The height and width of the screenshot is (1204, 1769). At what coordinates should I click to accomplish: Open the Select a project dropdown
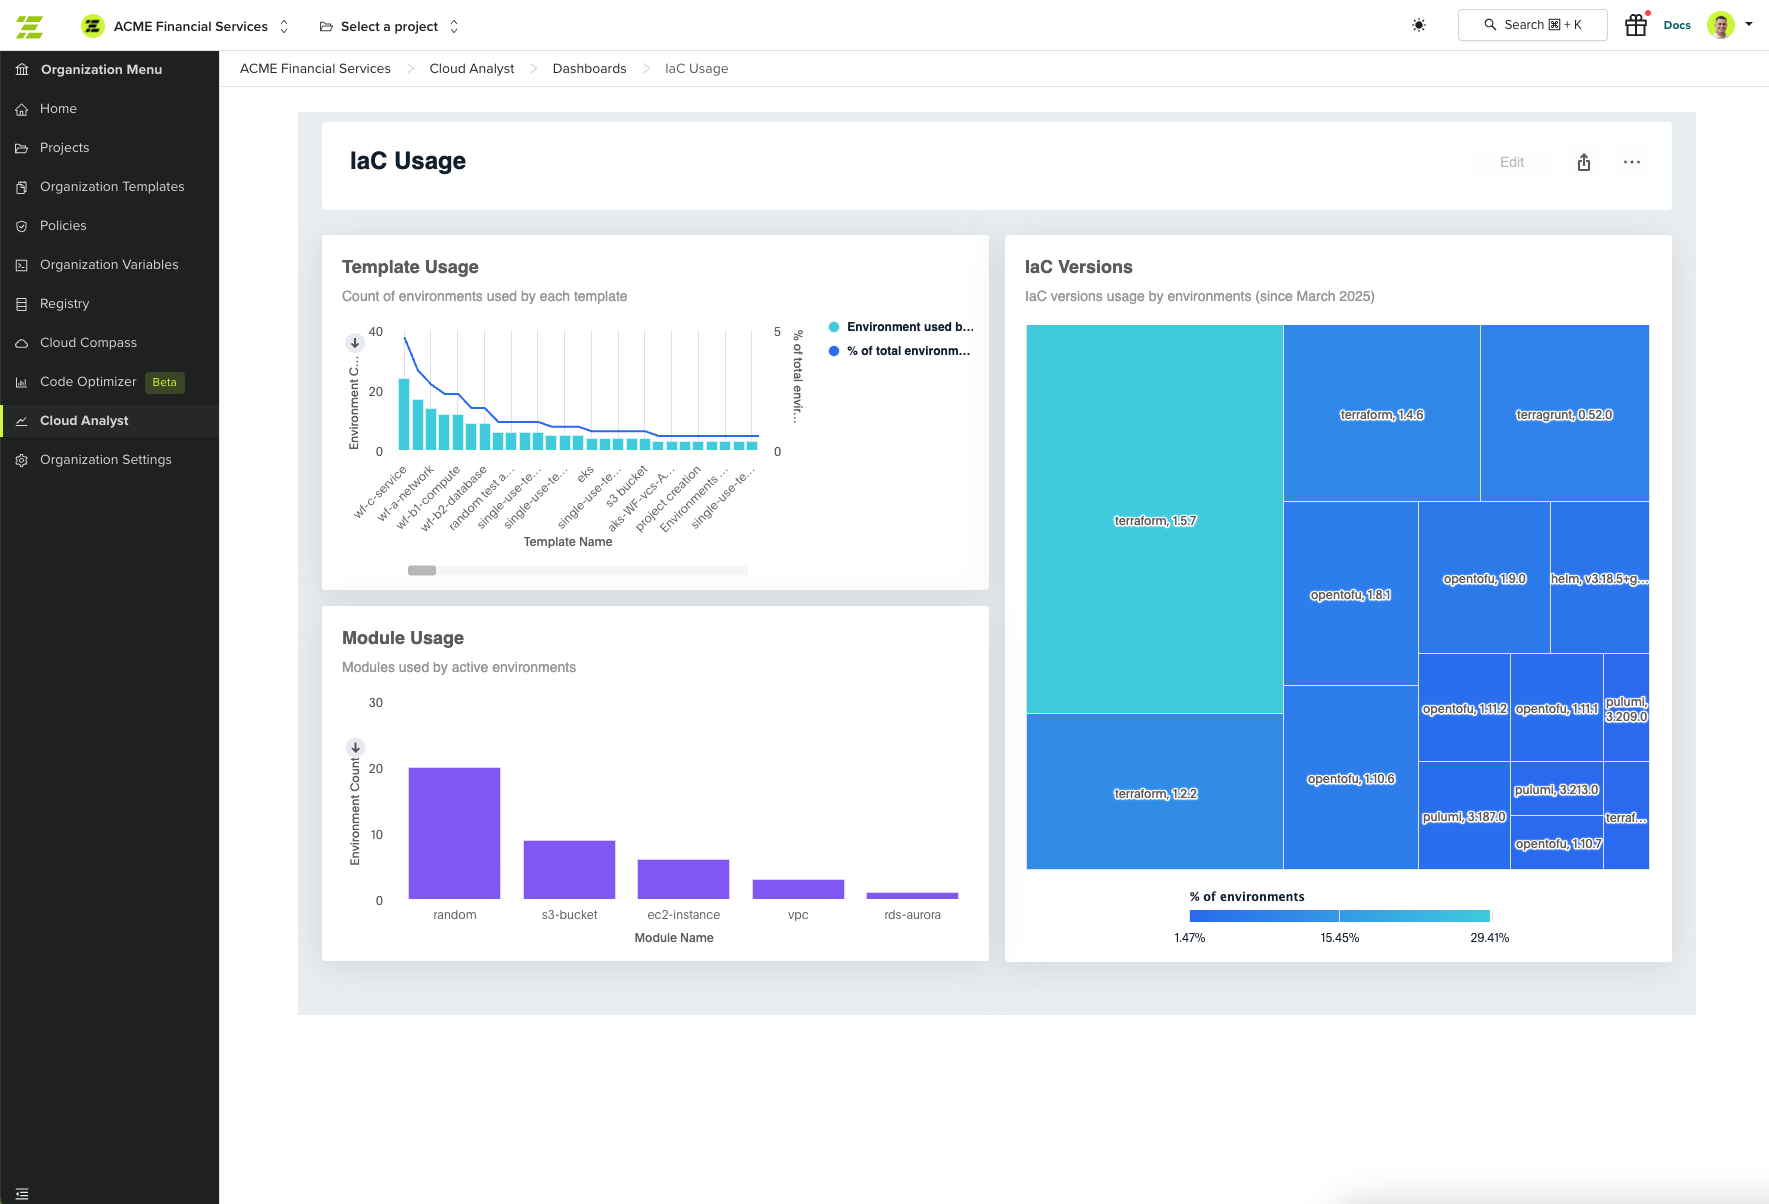coord(389,27)
